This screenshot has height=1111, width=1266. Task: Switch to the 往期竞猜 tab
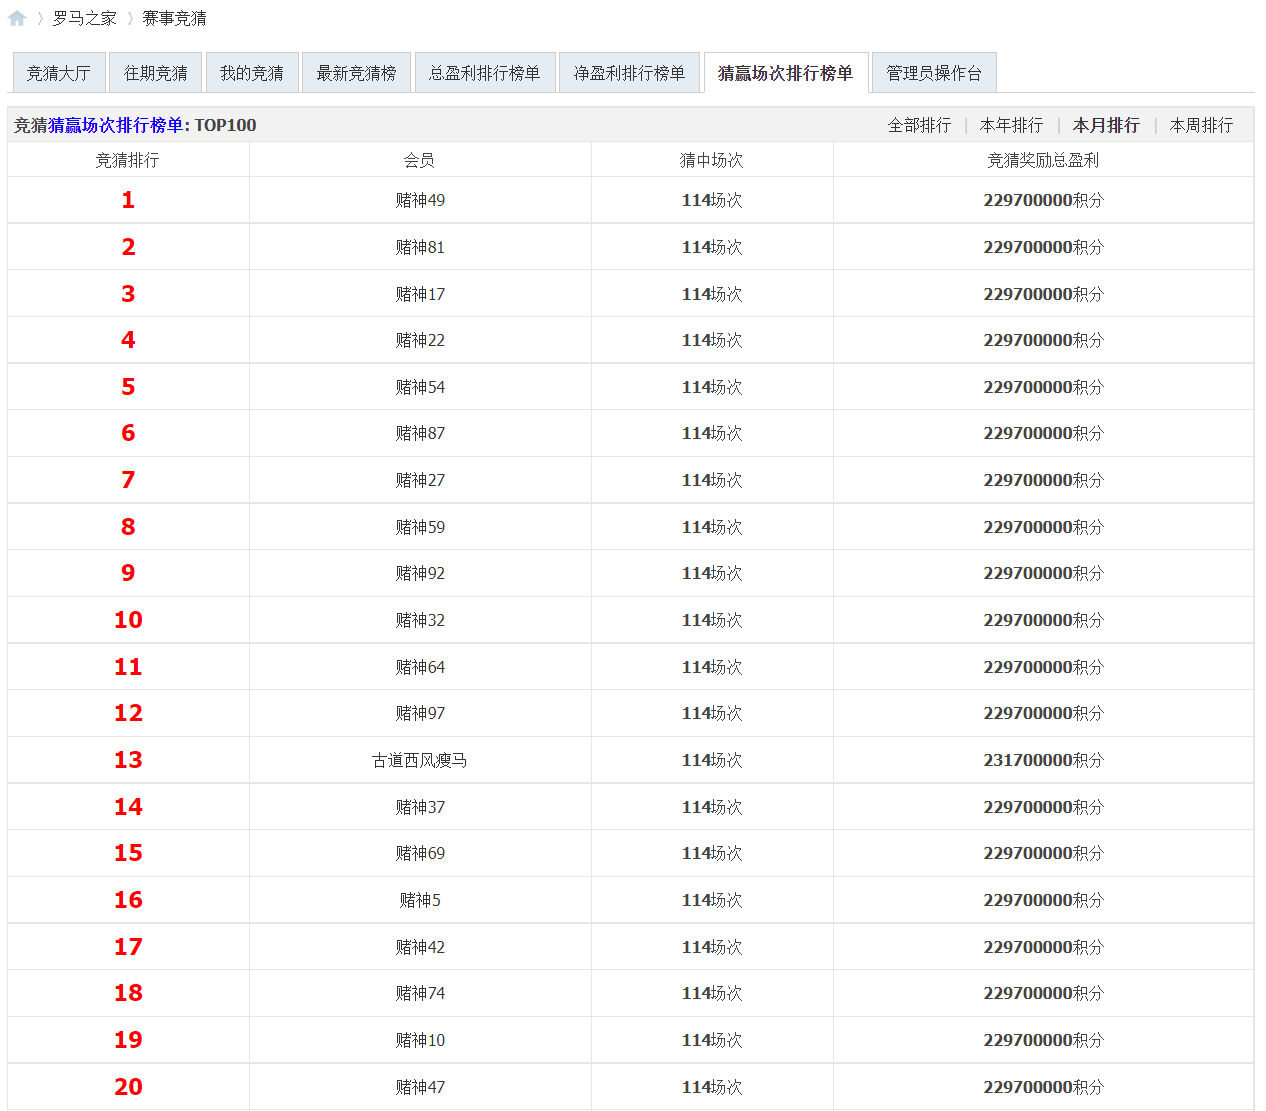[155, 73]
